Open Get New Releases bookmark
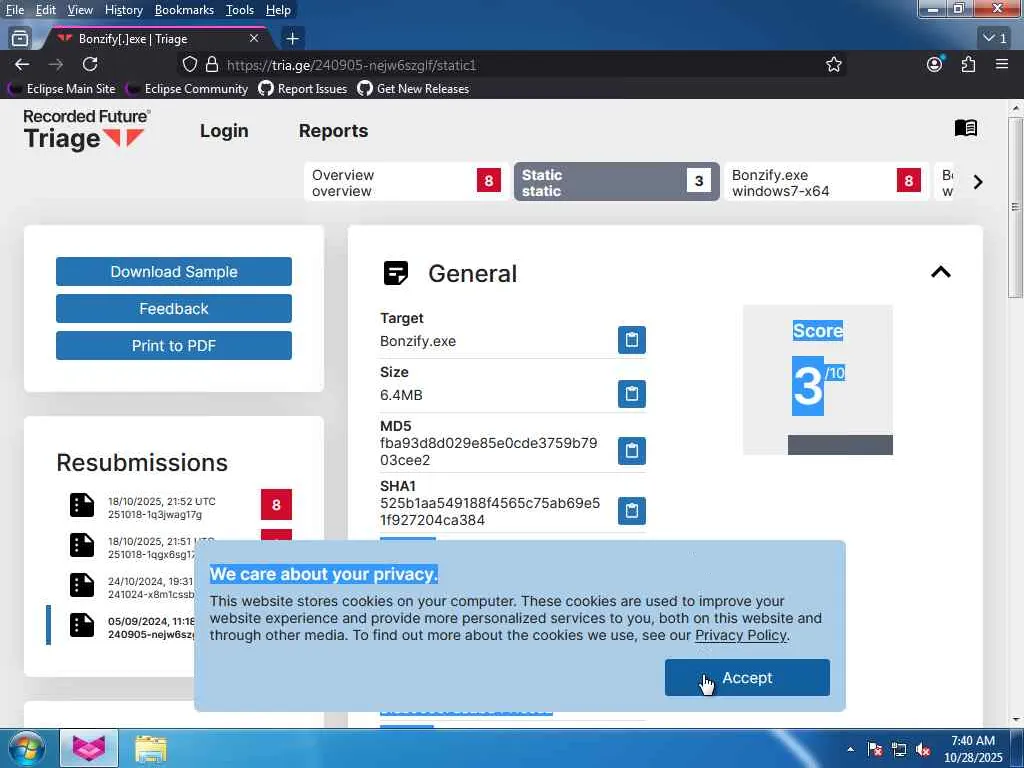 [413, 88]
